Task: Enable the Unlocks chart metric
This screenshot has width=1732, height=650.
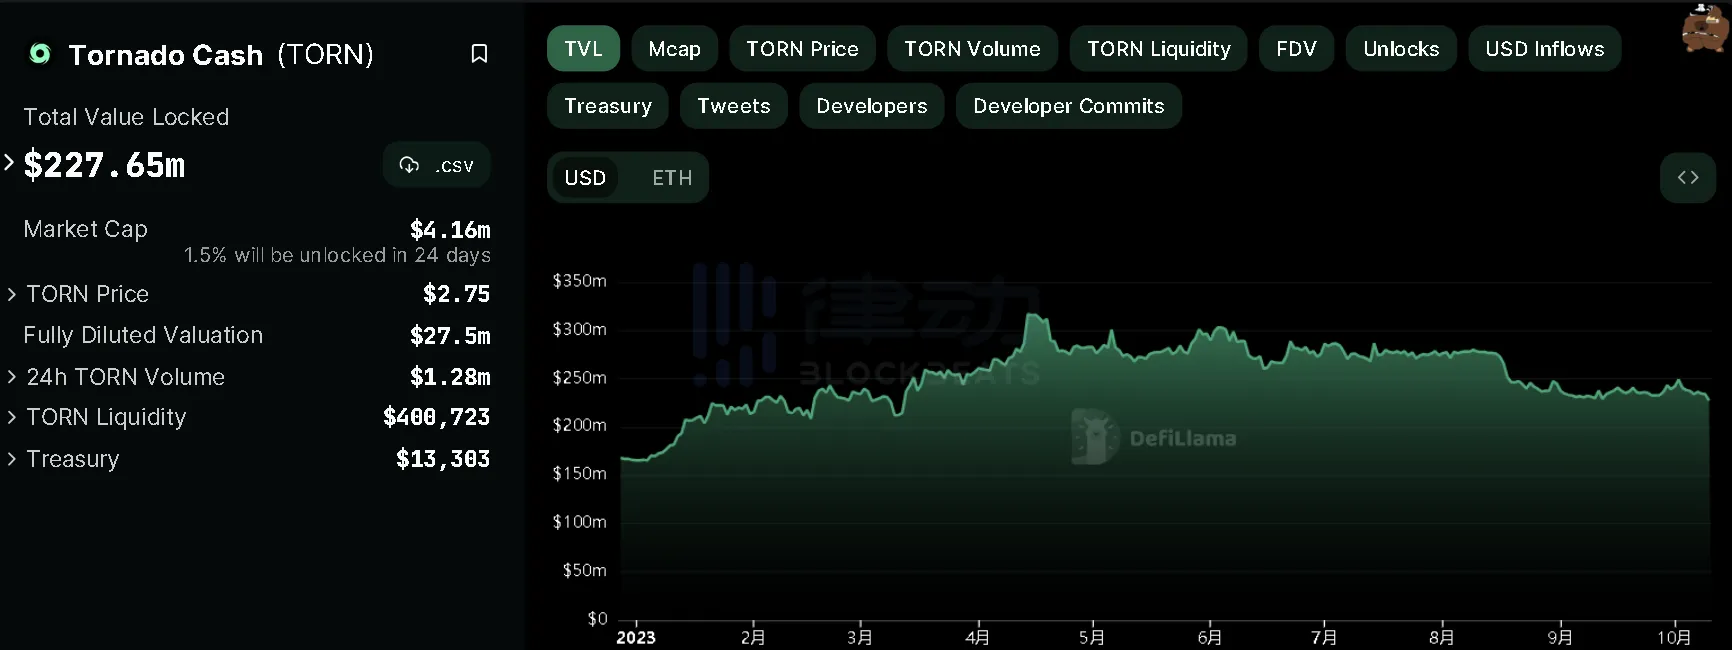Action: pos(1400,49)
